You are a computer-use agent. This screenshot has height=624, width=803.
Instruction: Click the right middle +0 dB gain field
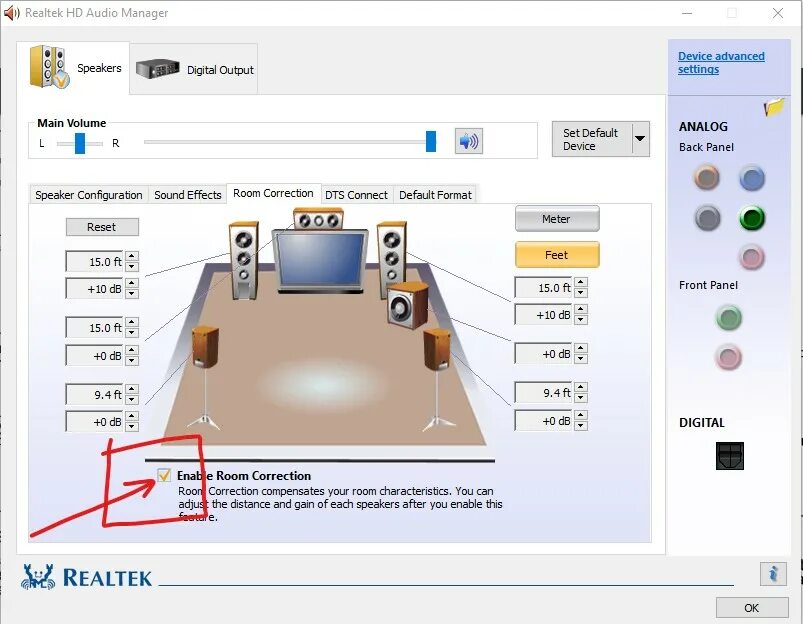(544, 353)
